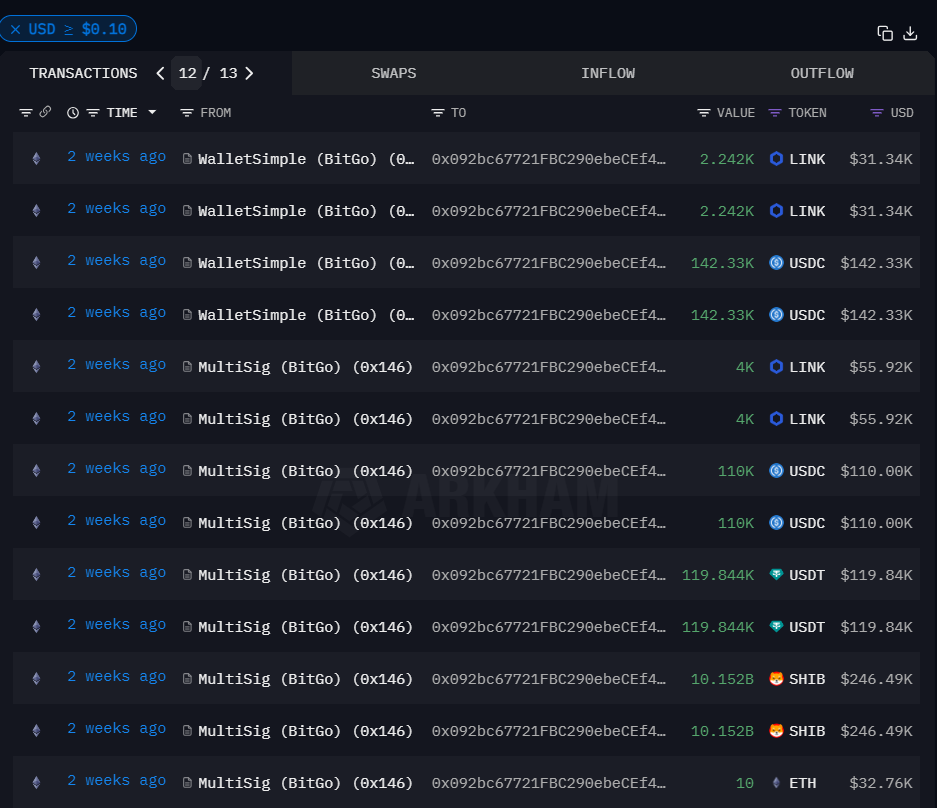This screenshot has height=808, width=937.
Task: Click the clock icon next to TIME header
Action: pos(72,112)
